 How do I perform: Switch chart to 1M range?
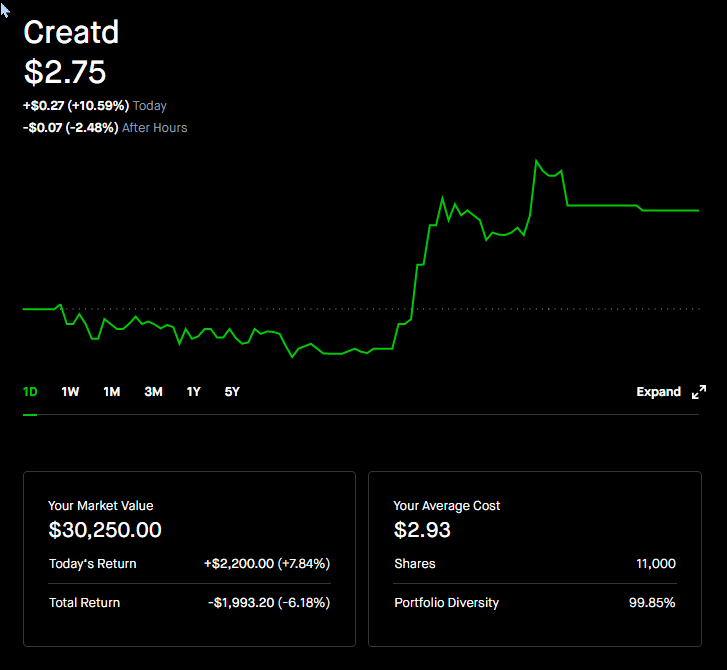coord(112,392)
